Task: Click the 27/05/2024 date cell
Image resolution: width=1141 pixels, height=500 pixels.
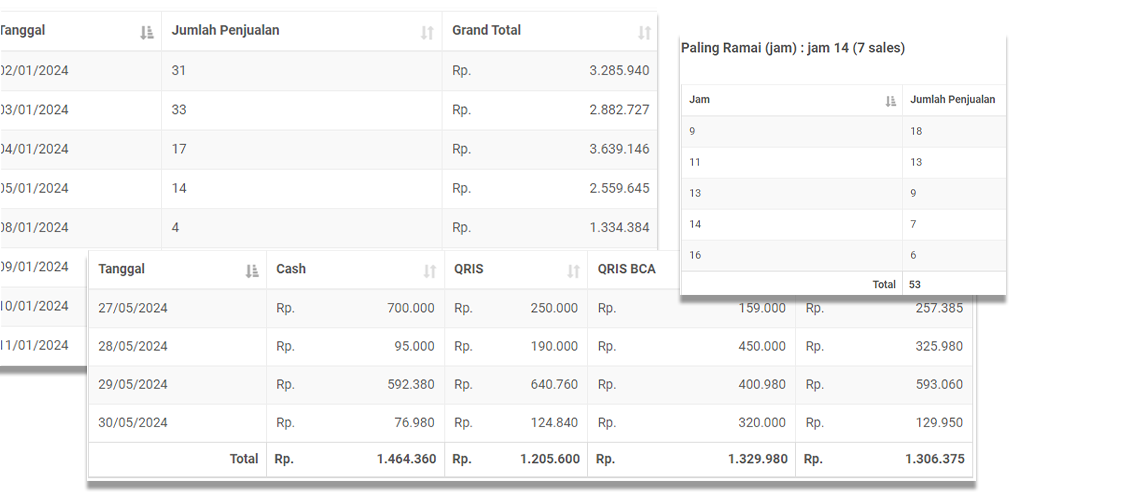Action: coord(133,309)
